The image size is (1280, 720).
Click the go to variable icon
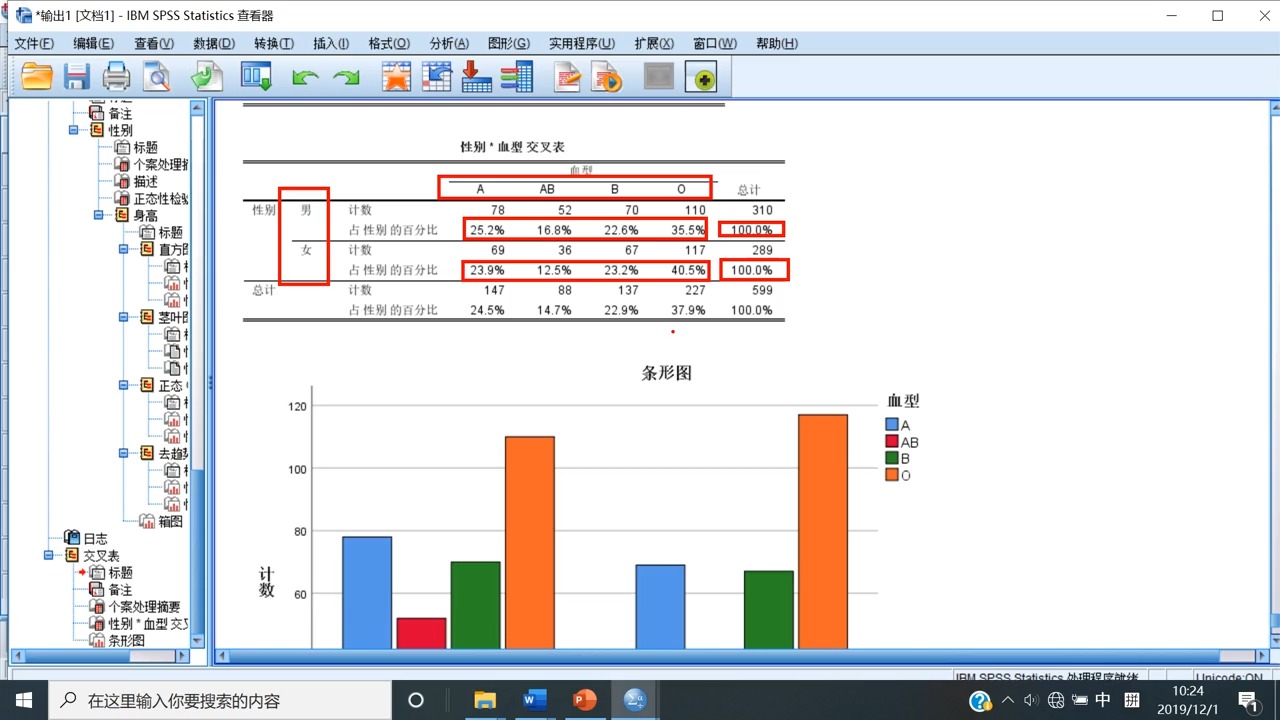tap(476, 77)
